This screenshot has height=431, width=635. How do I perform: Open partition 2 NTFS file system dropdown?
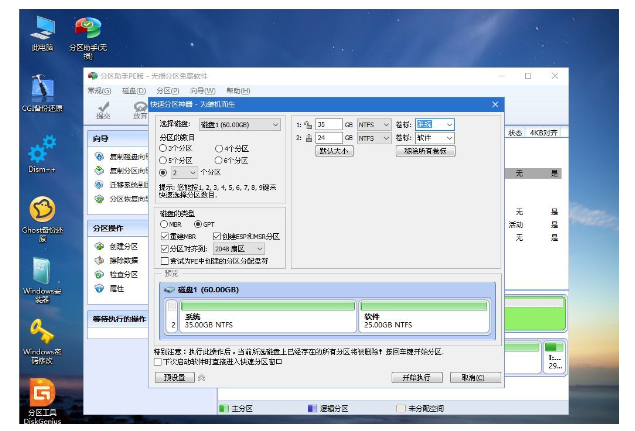pyautogui.click(x=373, y=138)
